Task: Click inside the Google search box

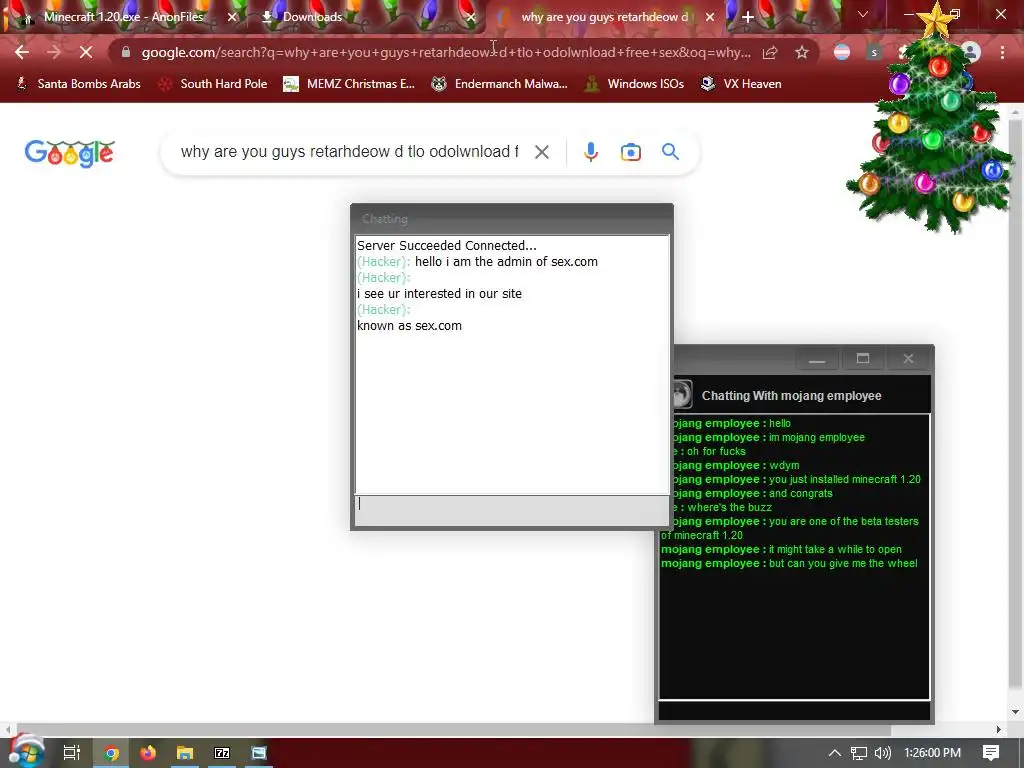Action: [x=349, y=152]
